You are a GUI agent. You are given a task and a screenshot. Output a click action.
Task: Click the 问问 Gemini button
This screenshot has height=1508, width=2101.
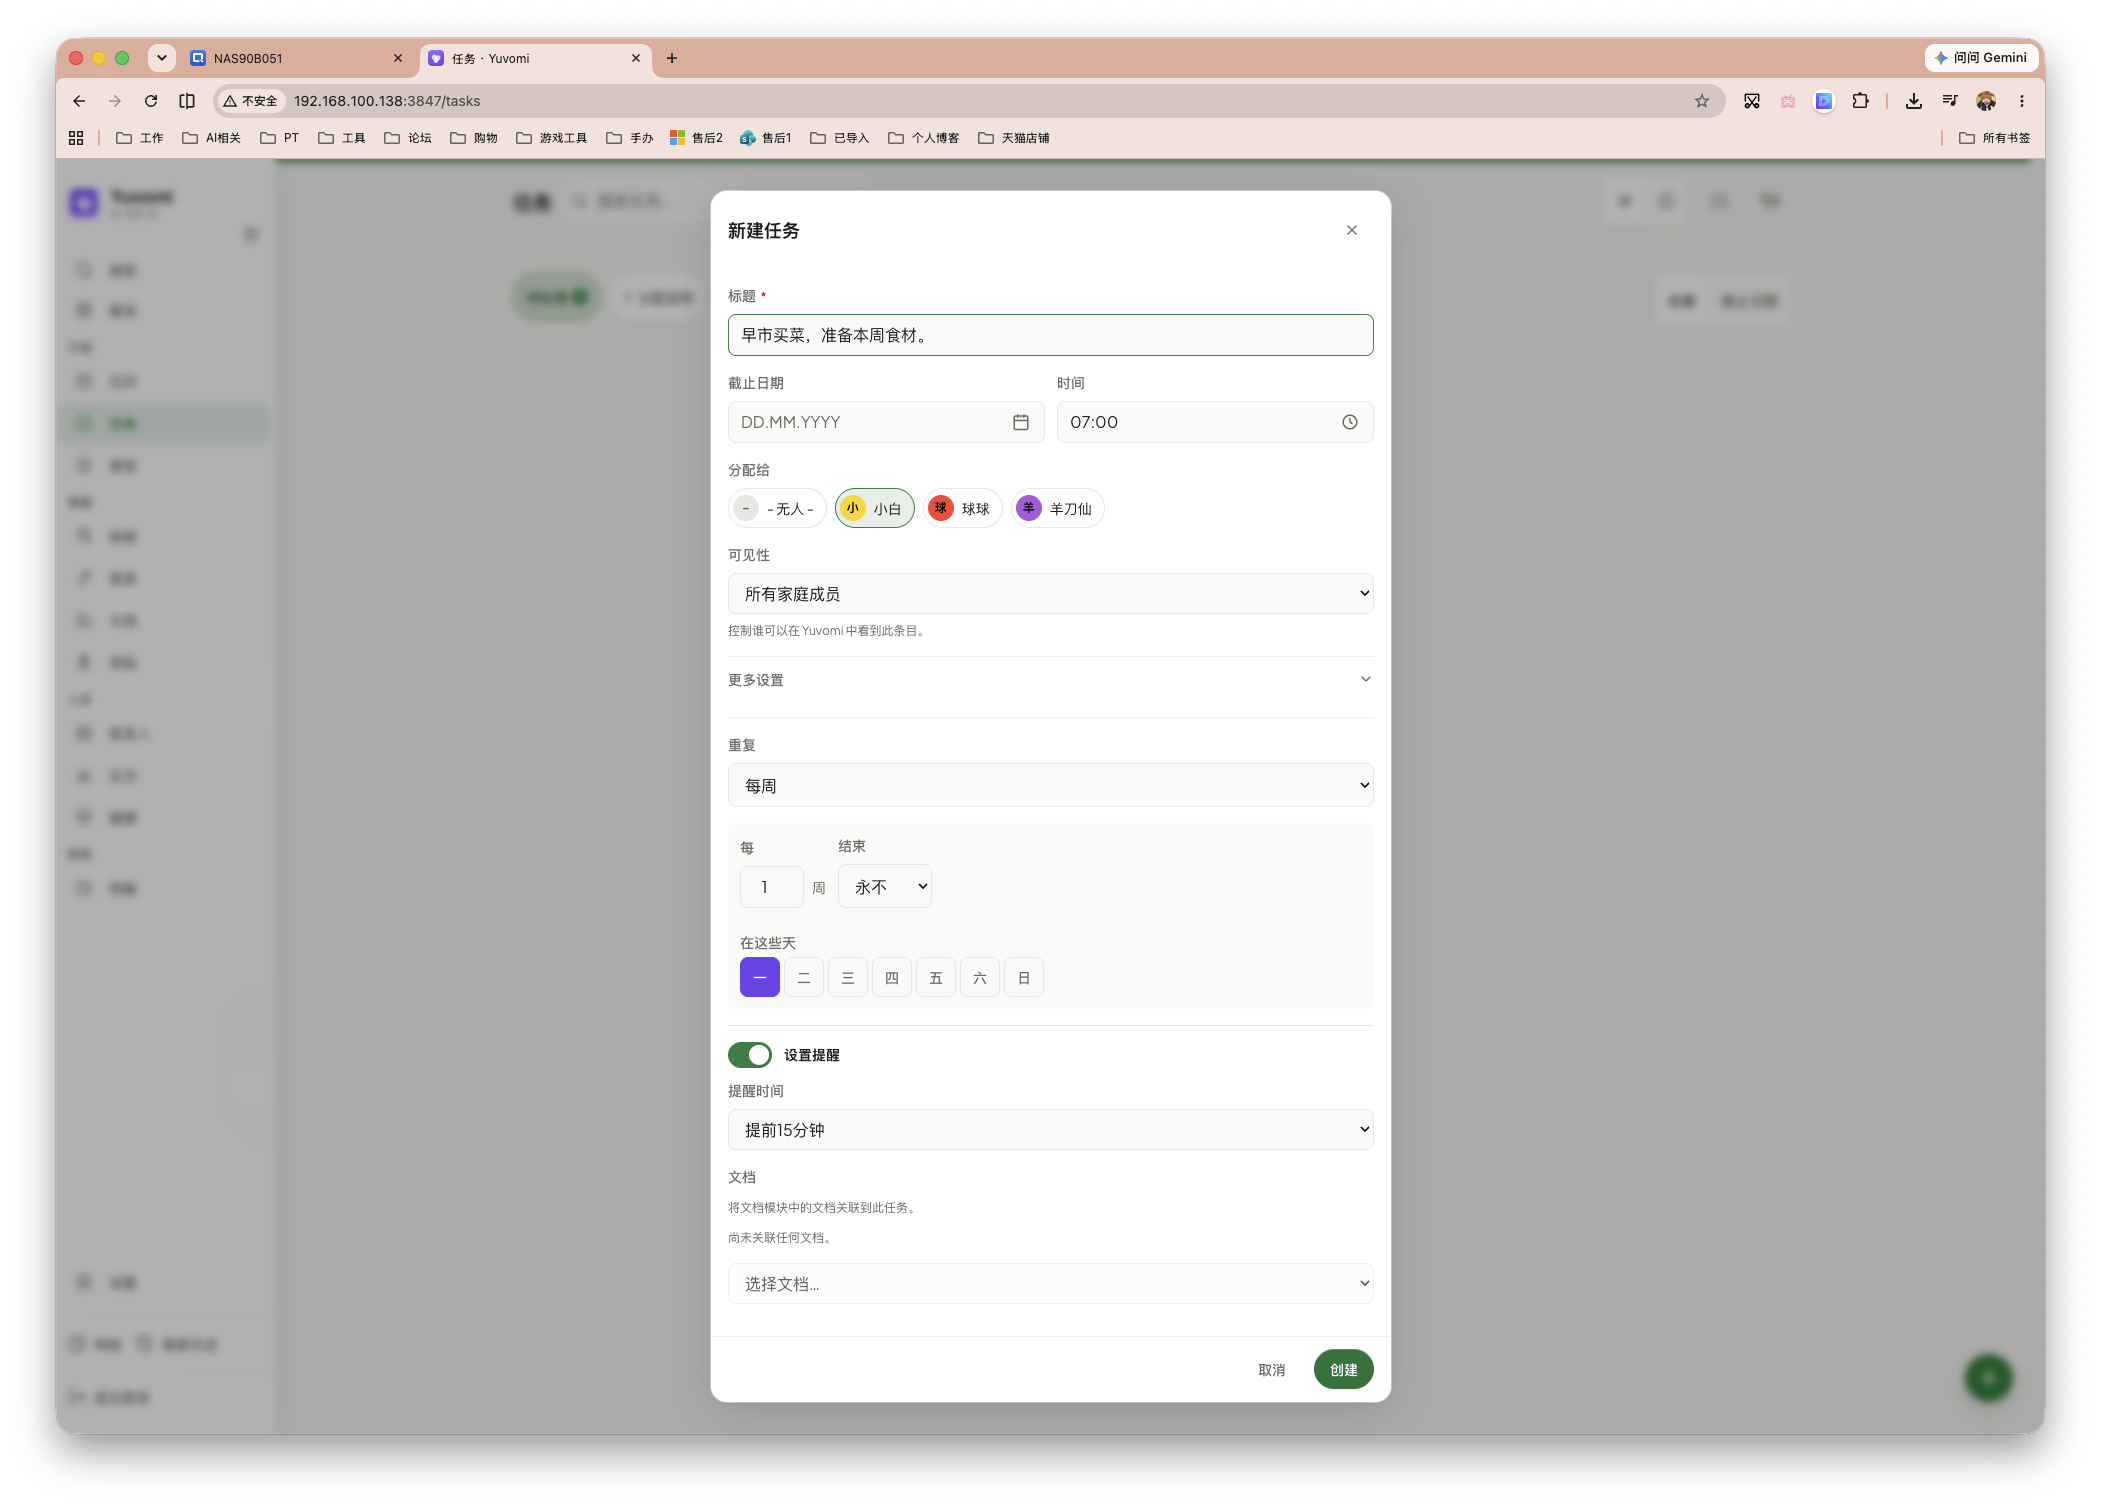click(x=1980, y=58)
